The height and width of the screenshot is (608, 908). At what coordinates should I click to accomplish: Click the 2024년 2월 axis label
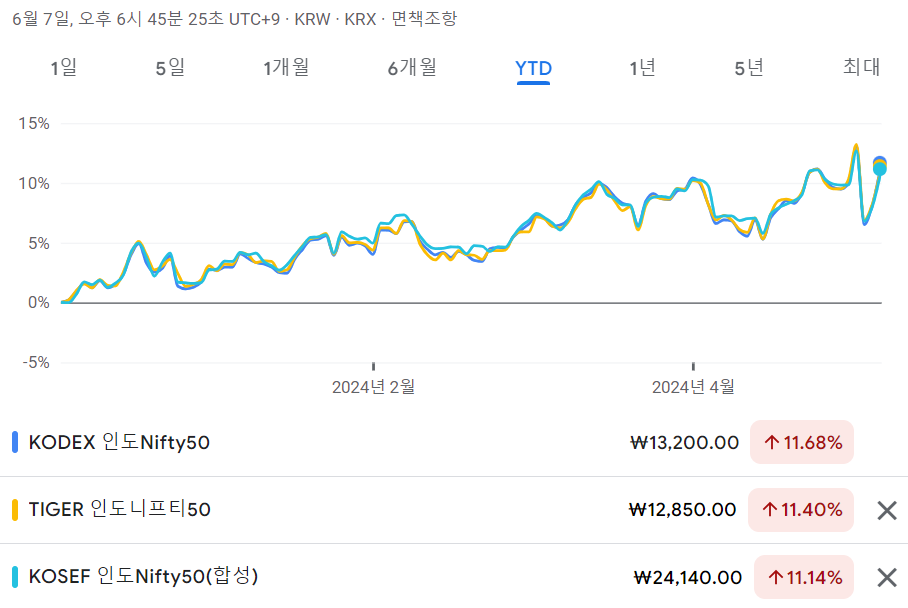pyautogui.click(x=374, y=387)
